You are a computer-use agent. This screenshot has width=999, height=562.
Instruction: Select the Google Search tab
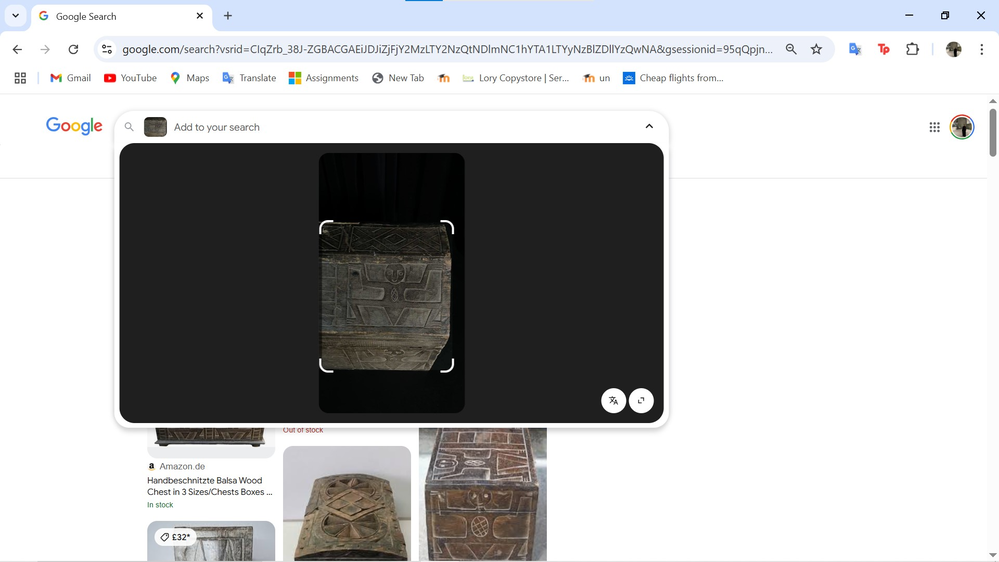click(x=120, y=16)
